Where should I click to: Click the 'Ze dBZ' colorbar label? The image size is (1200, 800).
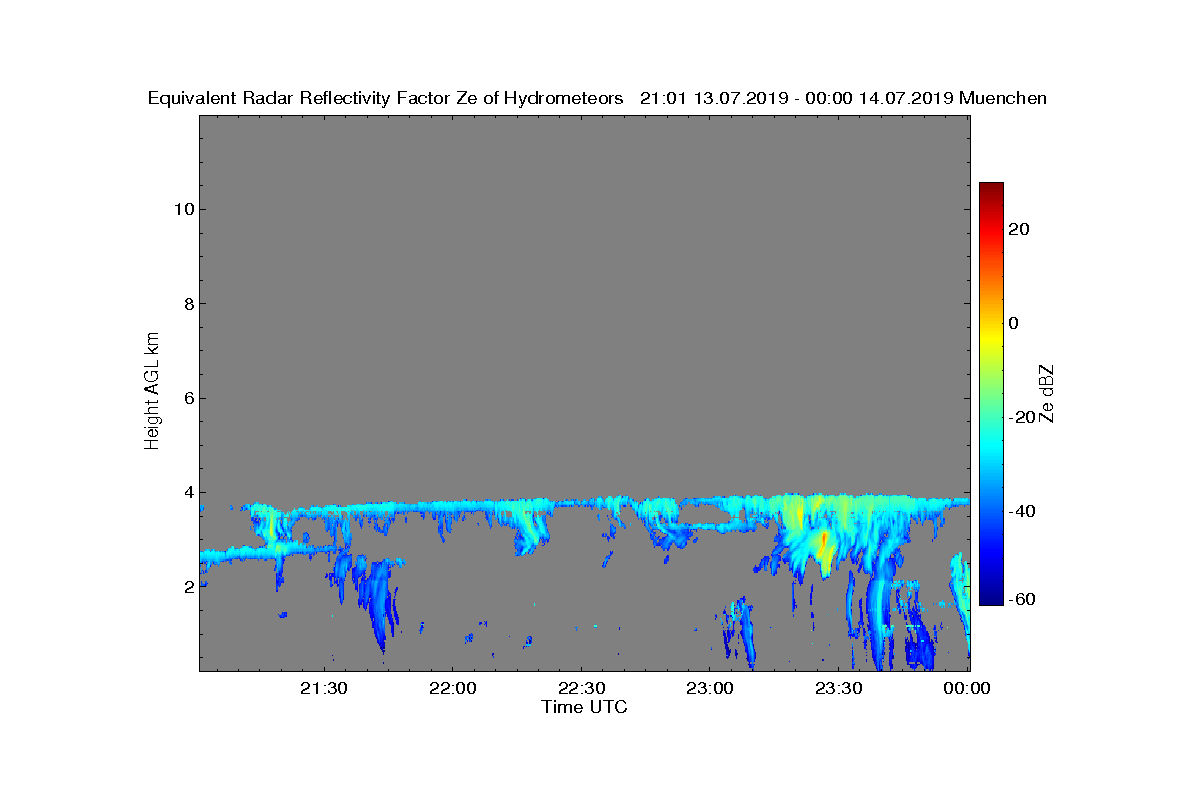pos(1047,394)
